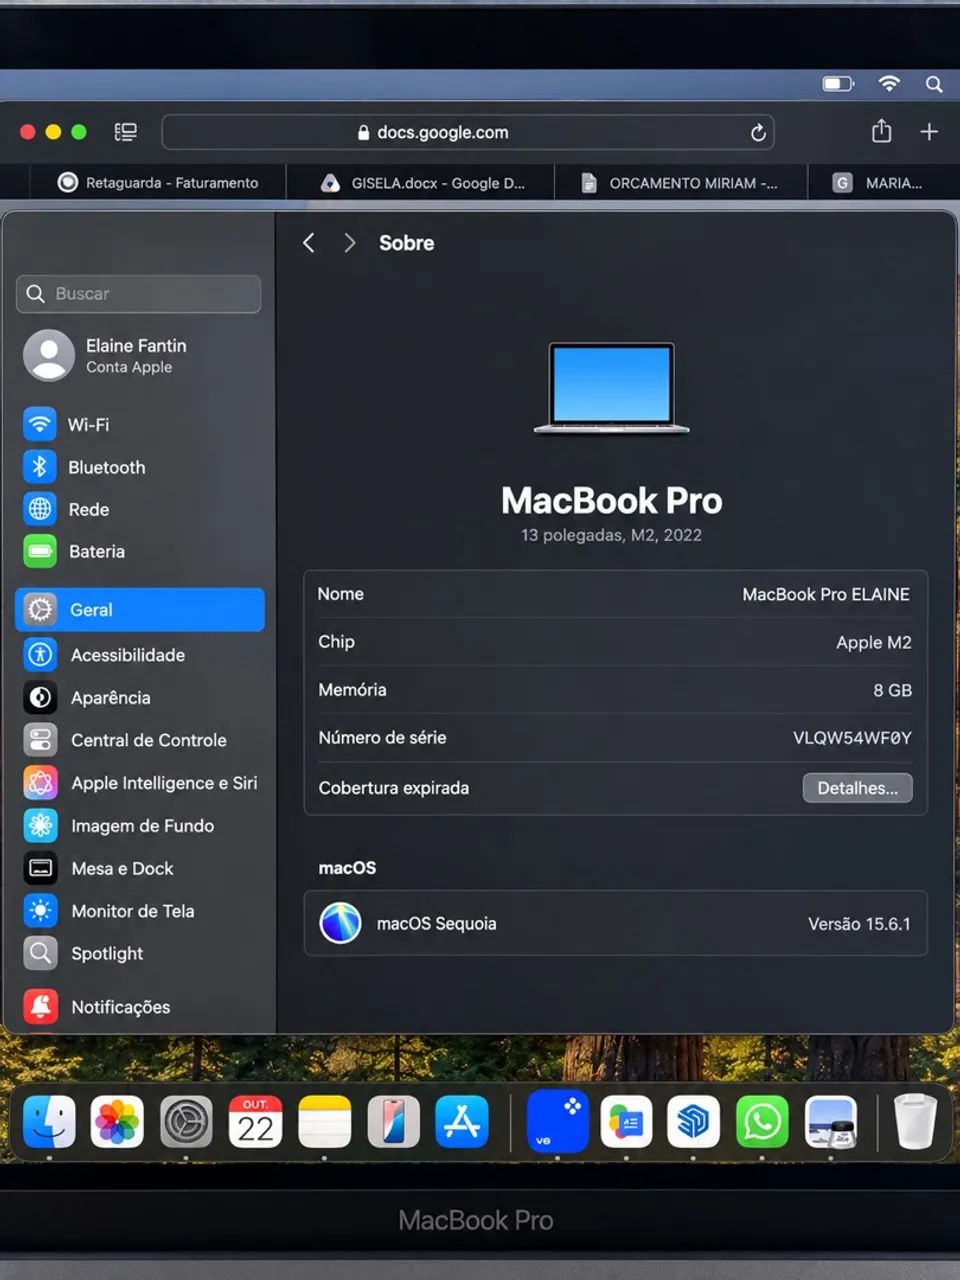Go back with the left chevron
The height and width of the screenshot is (1280, 960).
[309, 243]
